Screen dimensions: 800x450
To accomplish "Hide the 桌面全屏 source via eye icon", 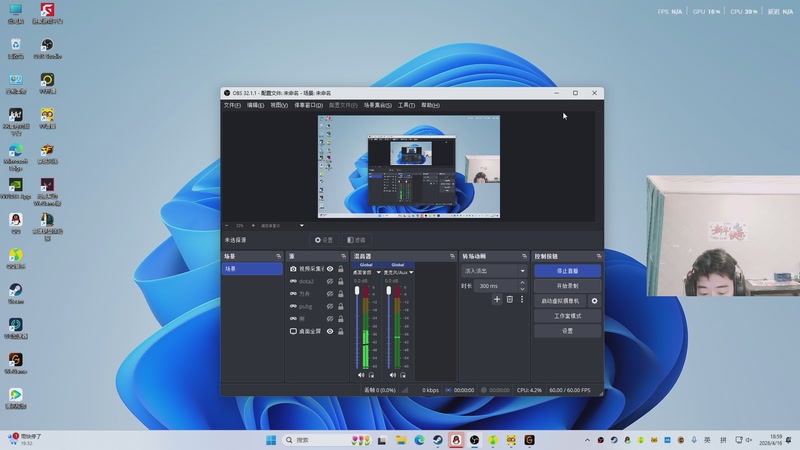I will 330,331.
